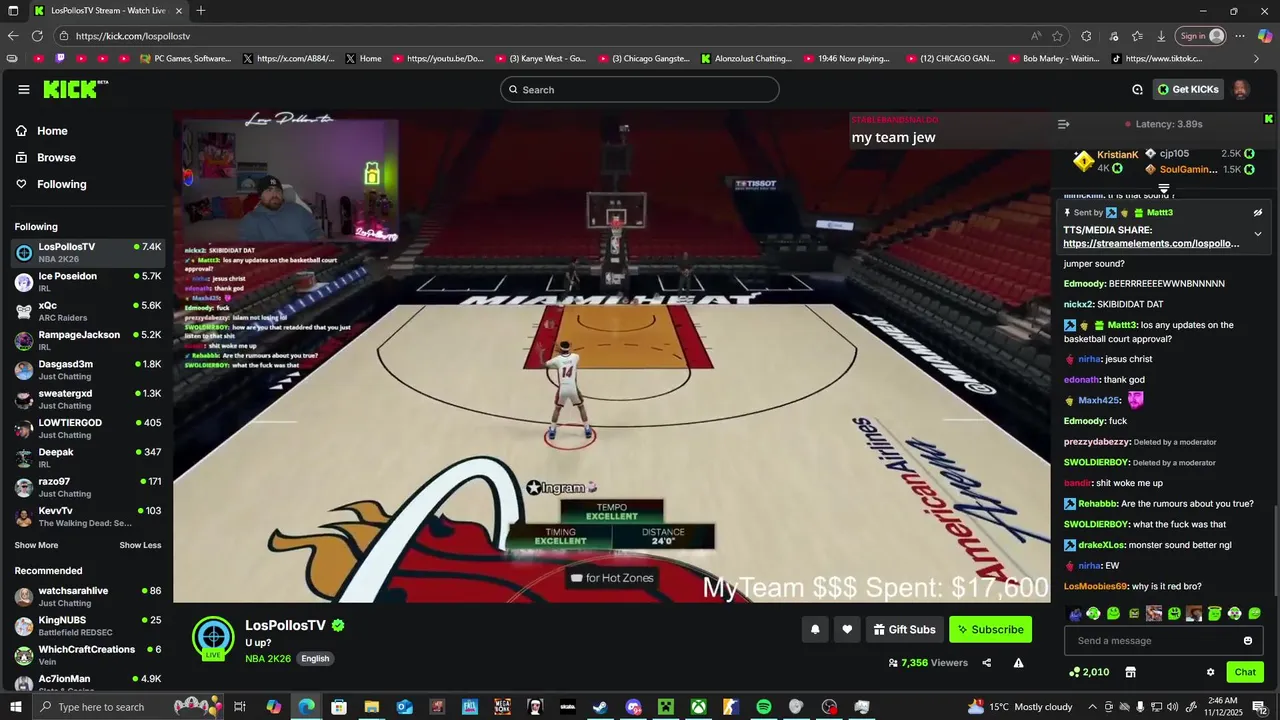Go back in browser history

coord(13,36)
